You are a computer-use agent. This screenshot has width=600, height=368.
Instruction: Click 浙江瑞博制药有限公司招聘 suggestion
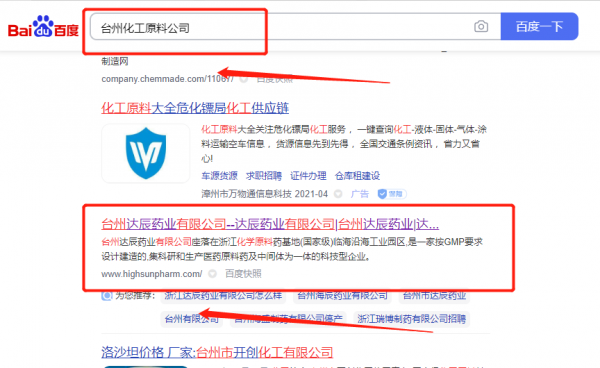point(412,319)
